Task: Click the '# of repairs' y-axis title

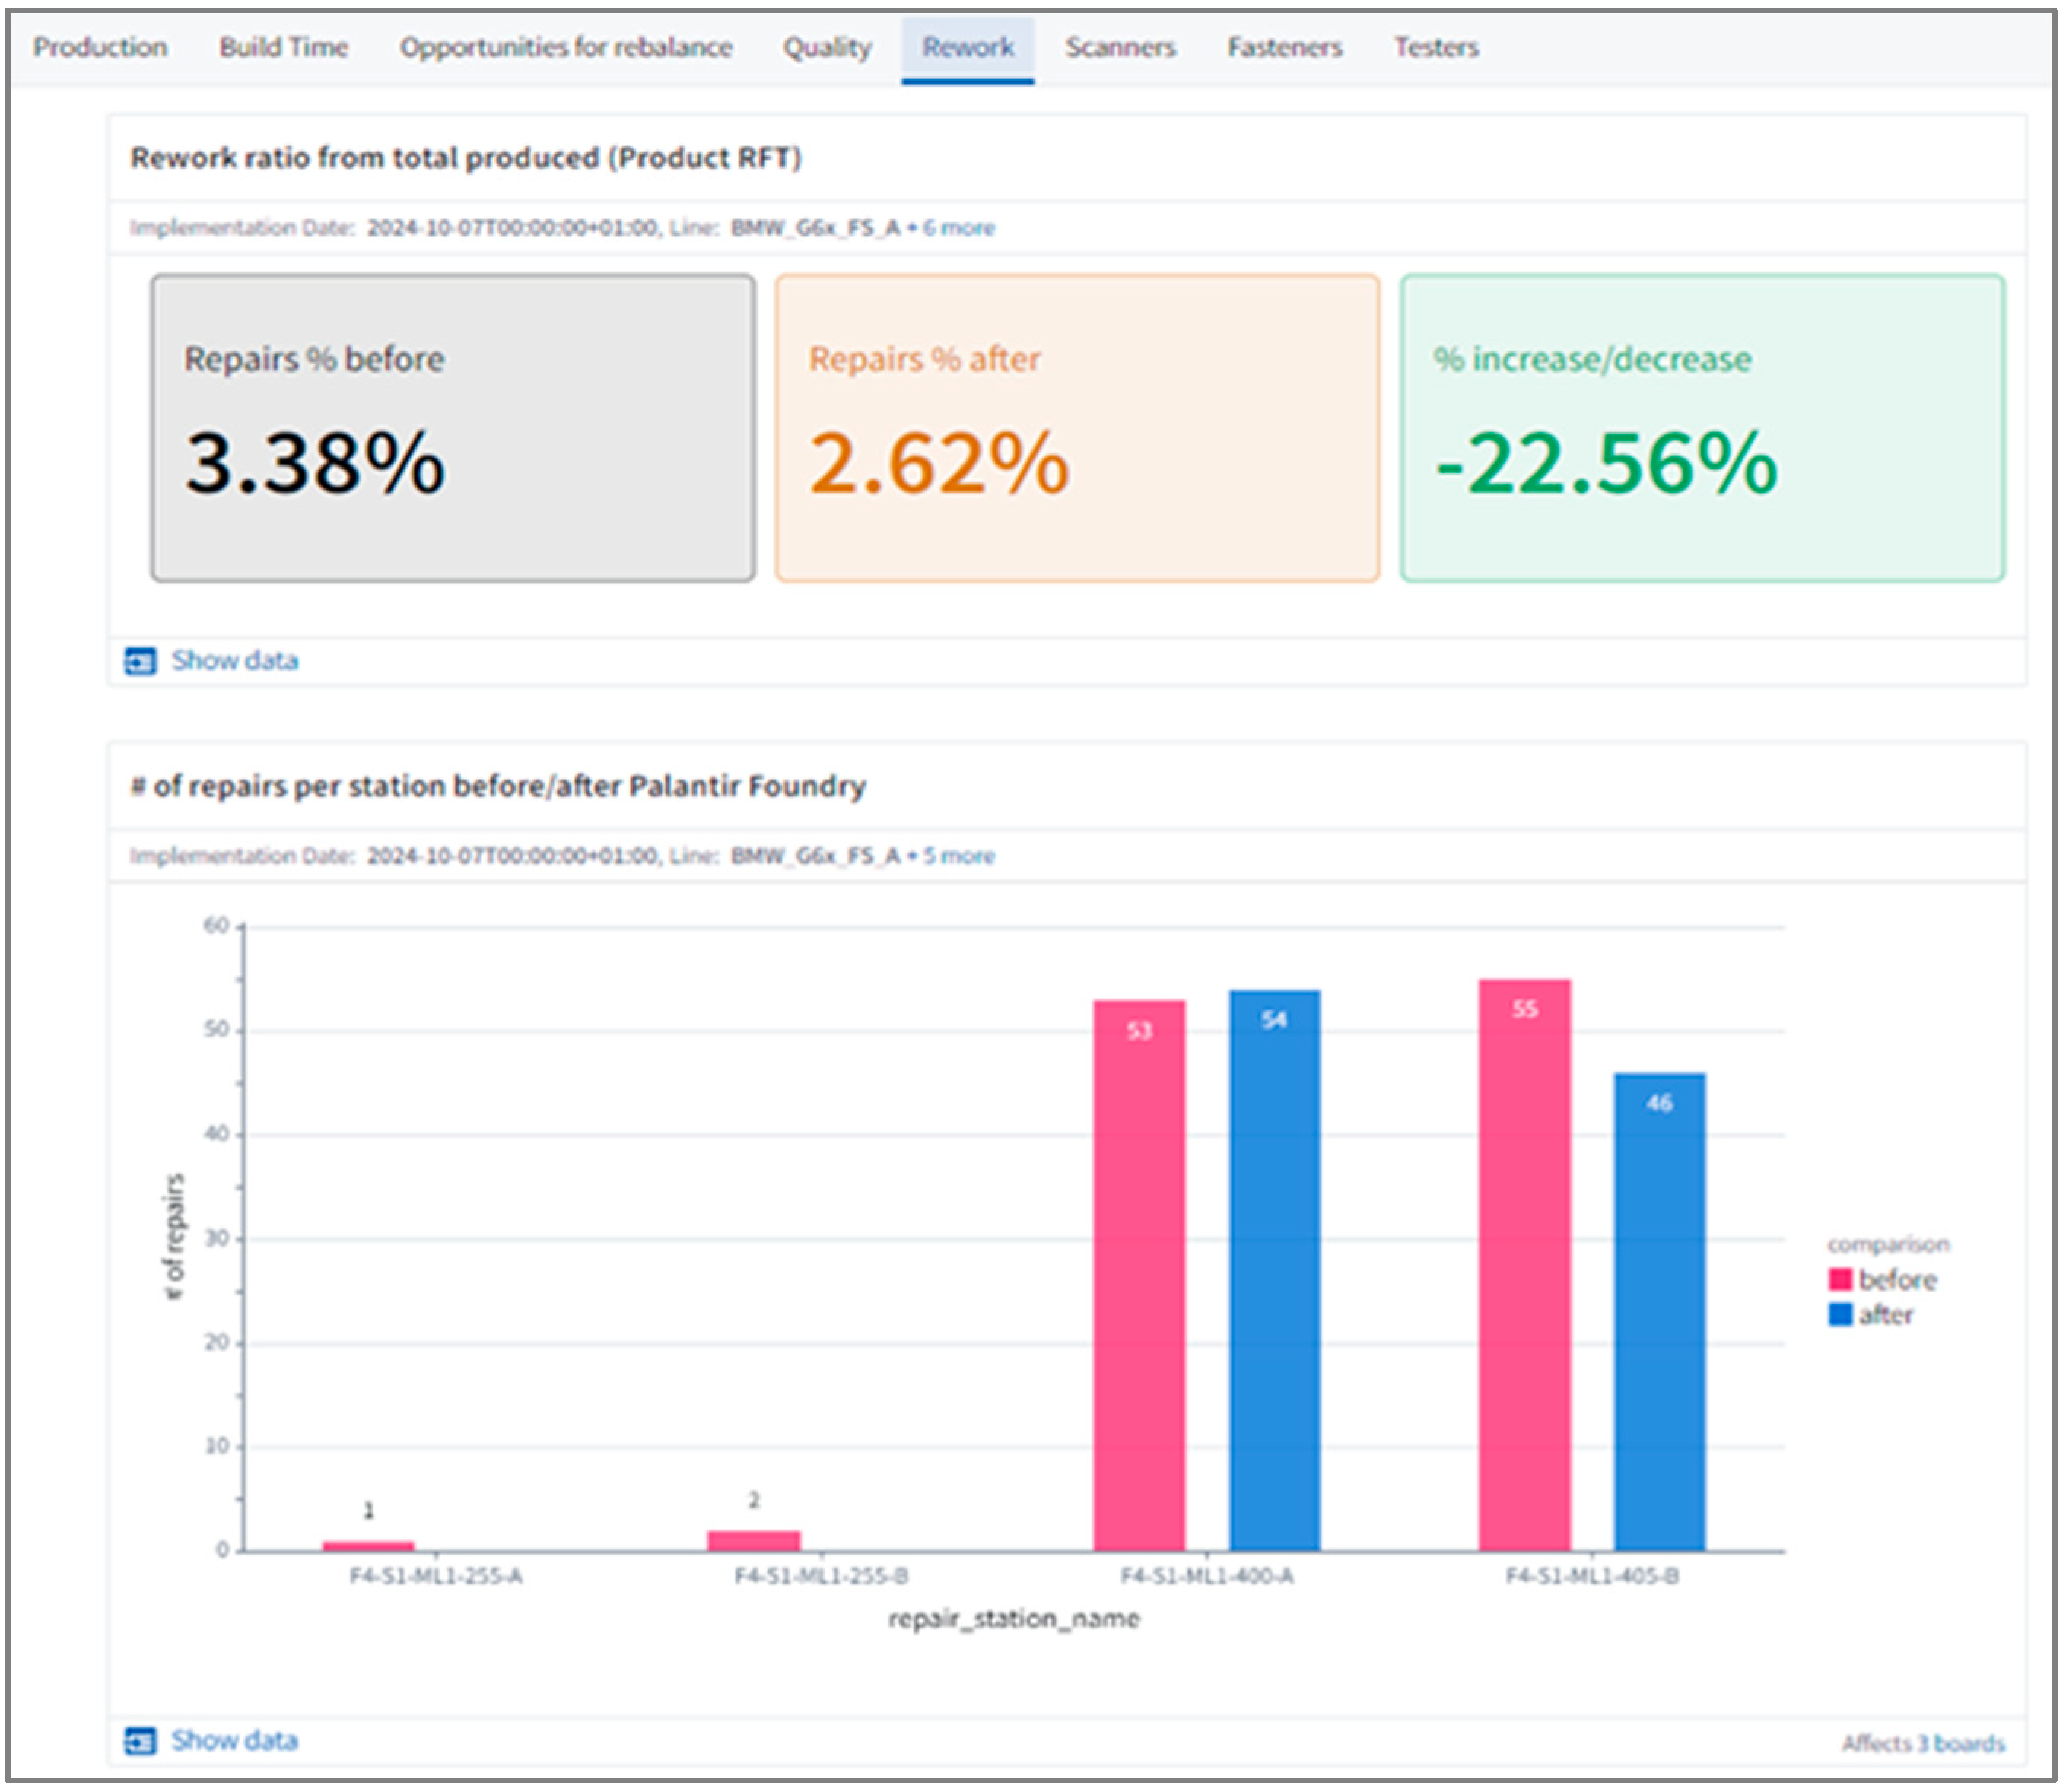Action: pyautogui.click(x=174, y=1237)
